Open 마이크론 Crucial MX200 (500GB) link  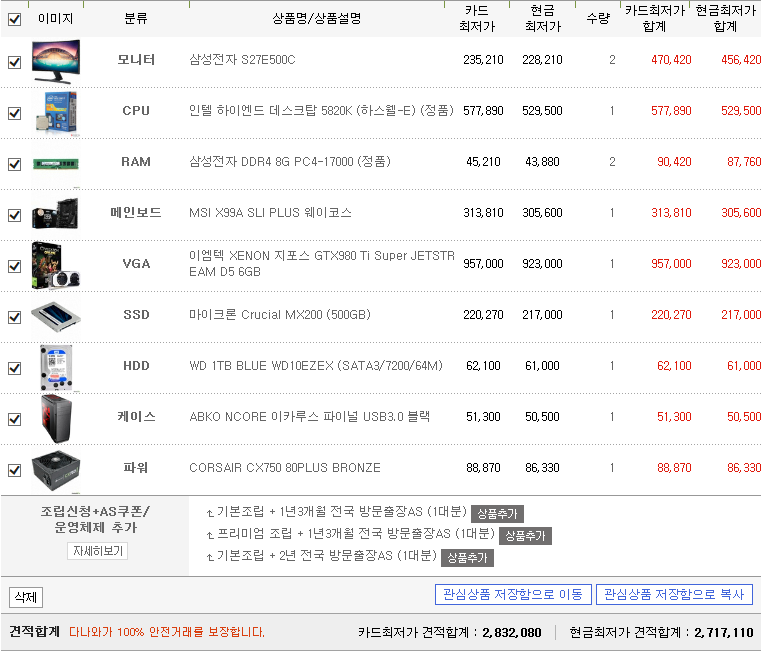point(280,315)
